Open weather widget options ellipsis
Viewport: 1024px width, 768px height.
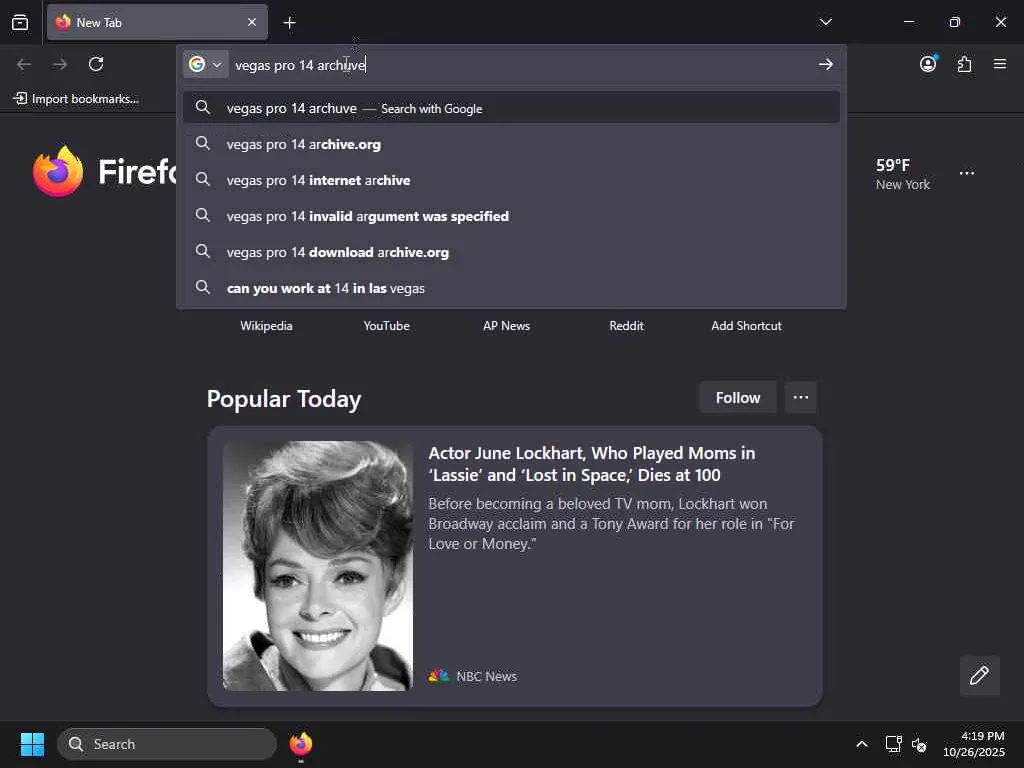(x=967, y=173)
